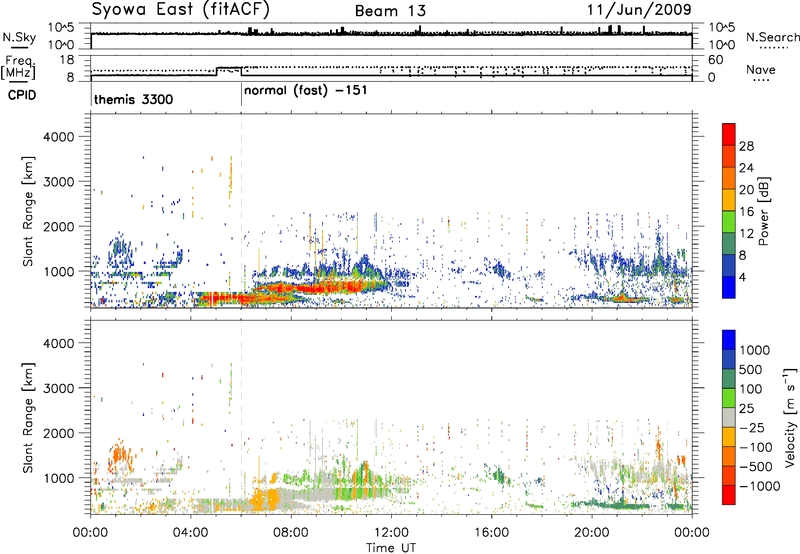Select the "themis 3300" CPID entry

(134, 99)
